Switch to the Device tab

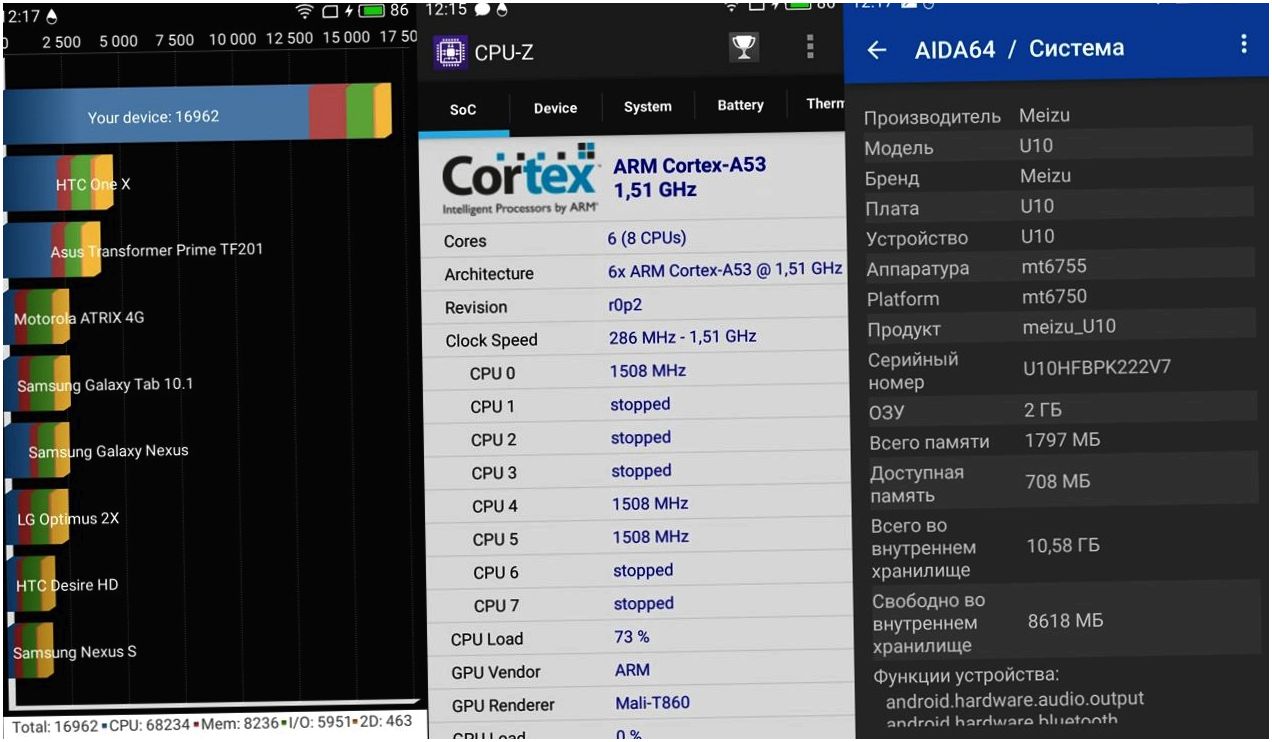coord(555,108)
